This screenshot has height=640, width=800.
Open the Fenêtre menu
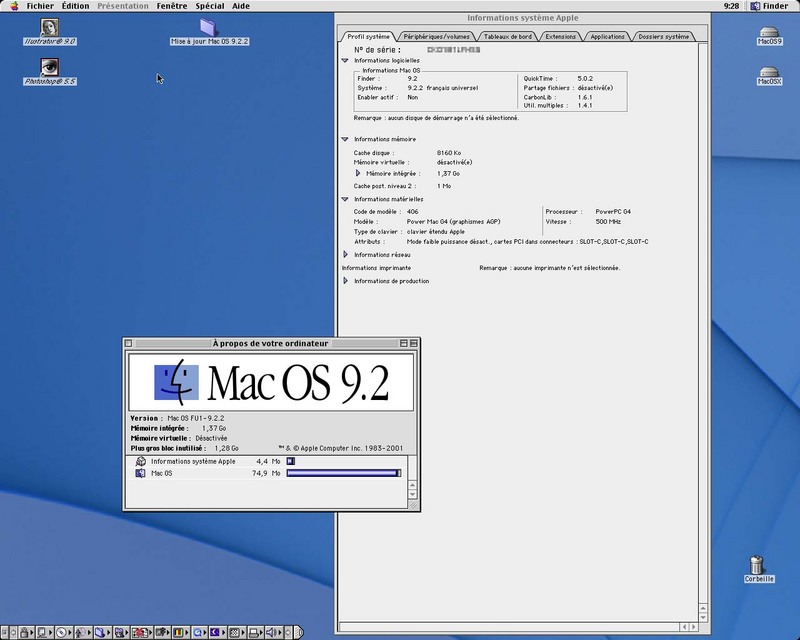pos(172,6)
